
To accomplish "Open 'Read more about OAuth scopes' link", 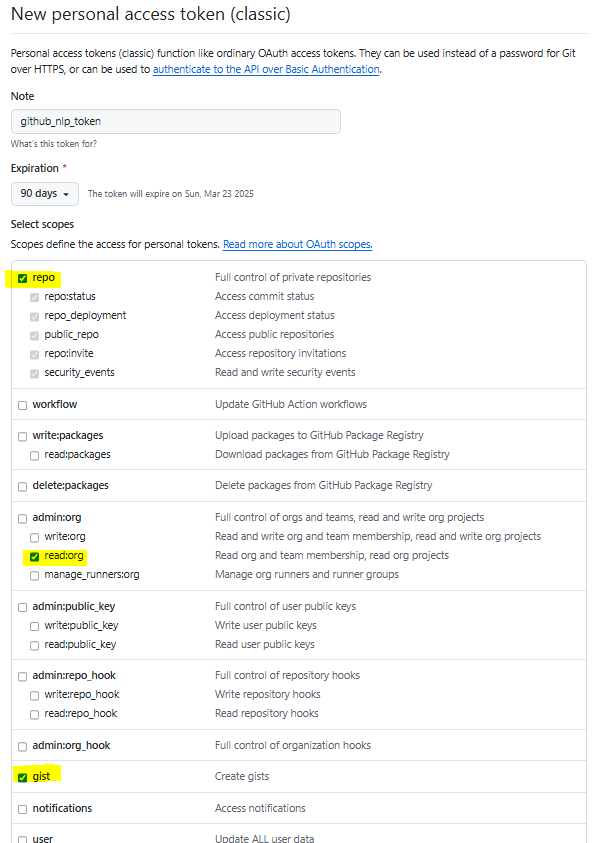I will [x=297, y=244].
